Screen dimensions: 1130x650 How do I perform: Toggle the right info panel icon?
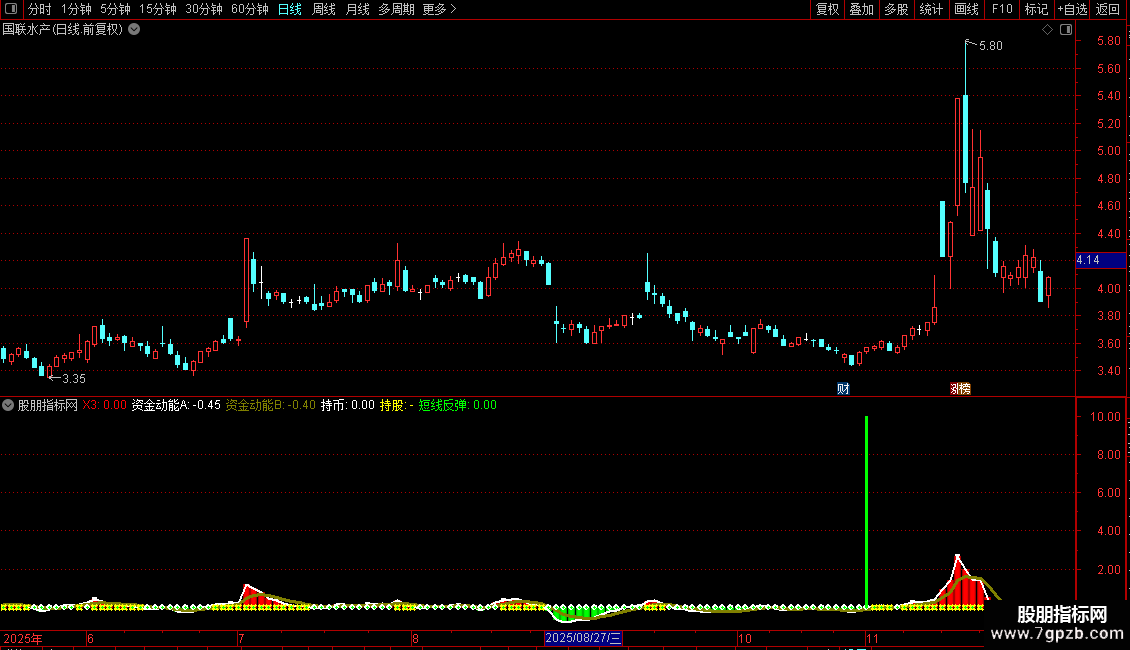[1066, 30]
